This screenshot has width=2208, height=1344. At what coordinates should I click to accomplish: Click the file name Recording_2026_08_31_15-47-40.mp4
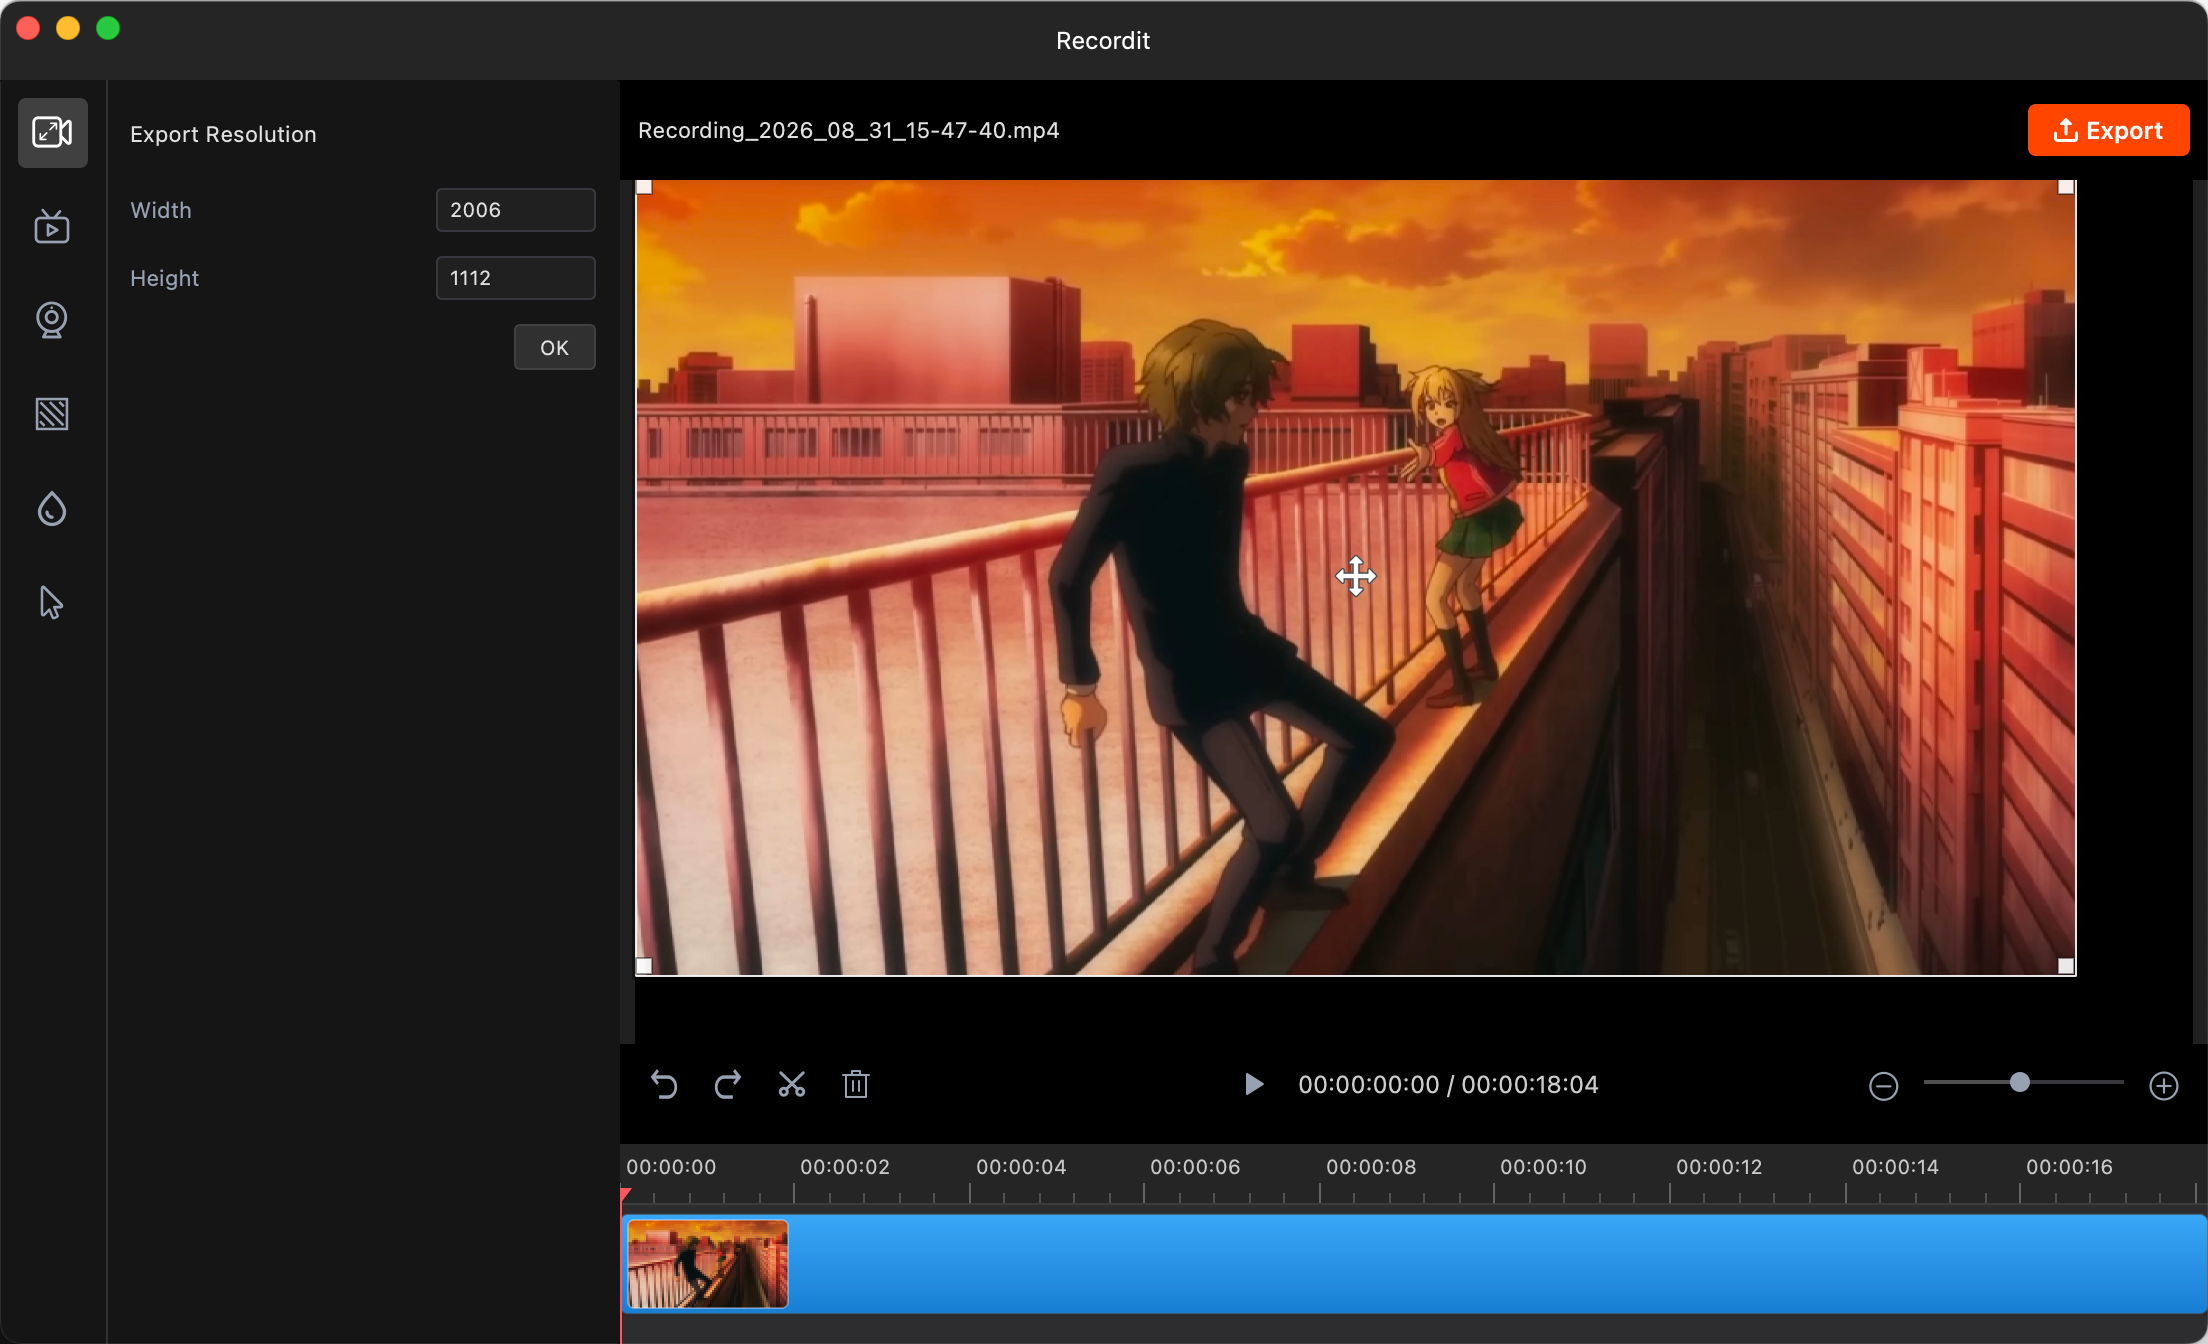pyautogui.click(x=849, y=130)
